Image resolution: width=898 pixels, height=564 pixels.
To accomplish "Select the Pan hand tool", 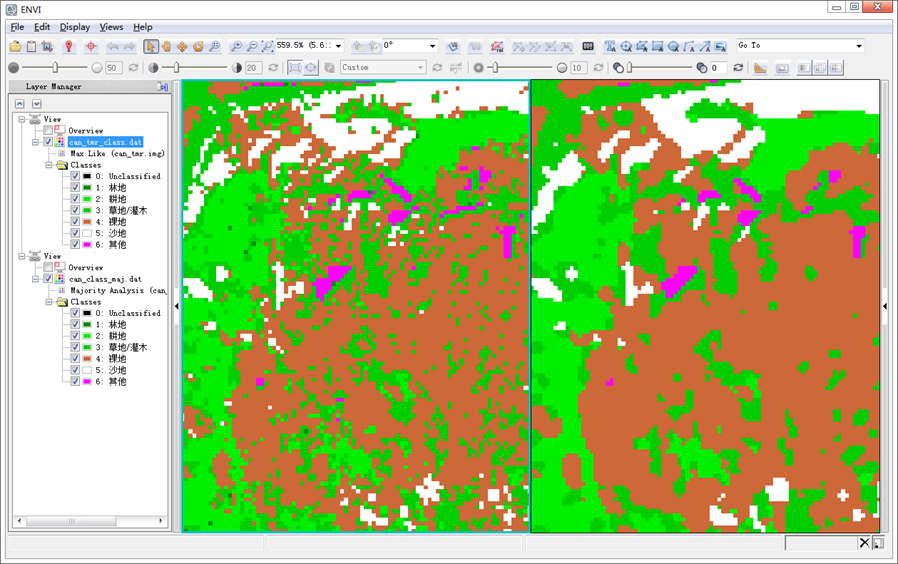I will (x=166, y=46).
